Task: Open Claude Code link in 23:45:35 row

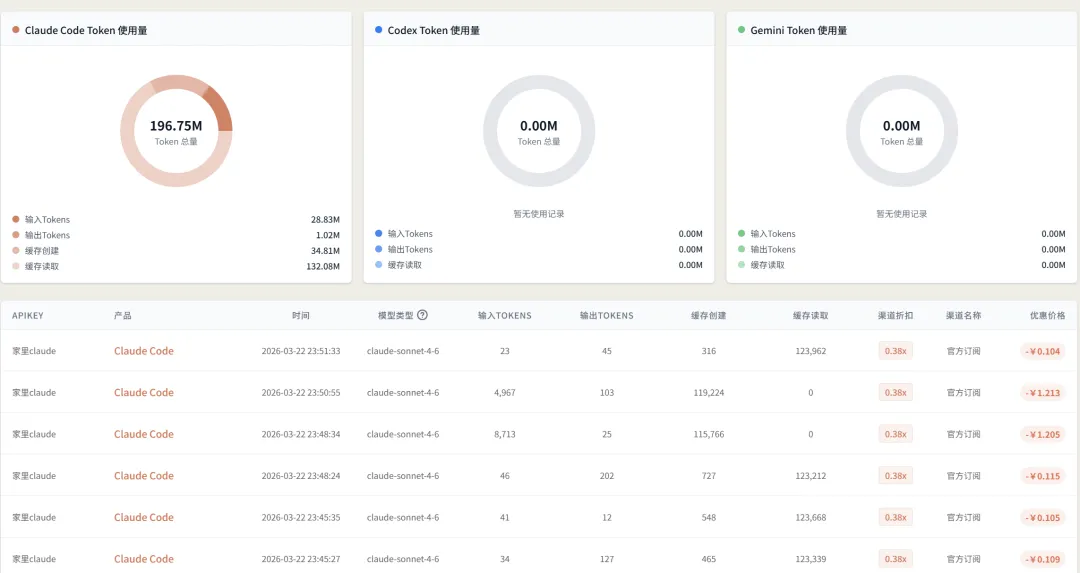Action: pyautogui.click(x=144, y=517)
